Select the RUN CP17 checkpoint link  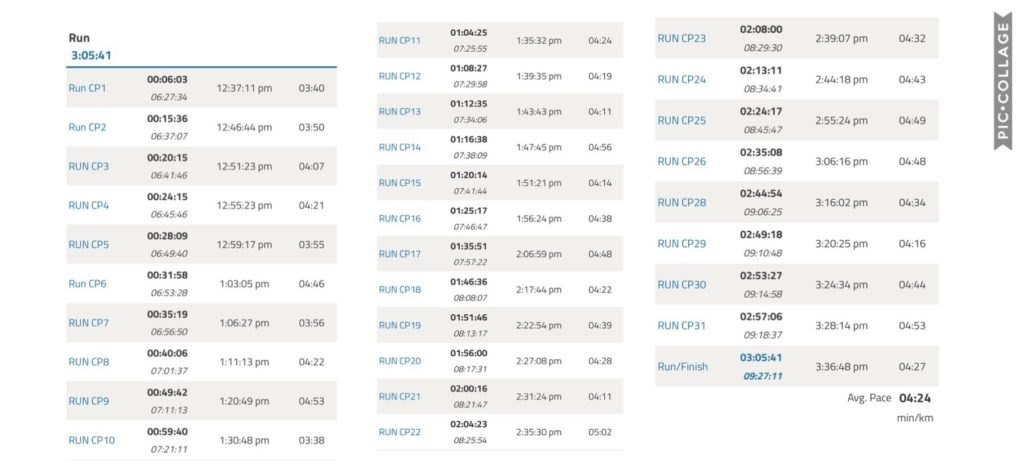coord(400,254)
